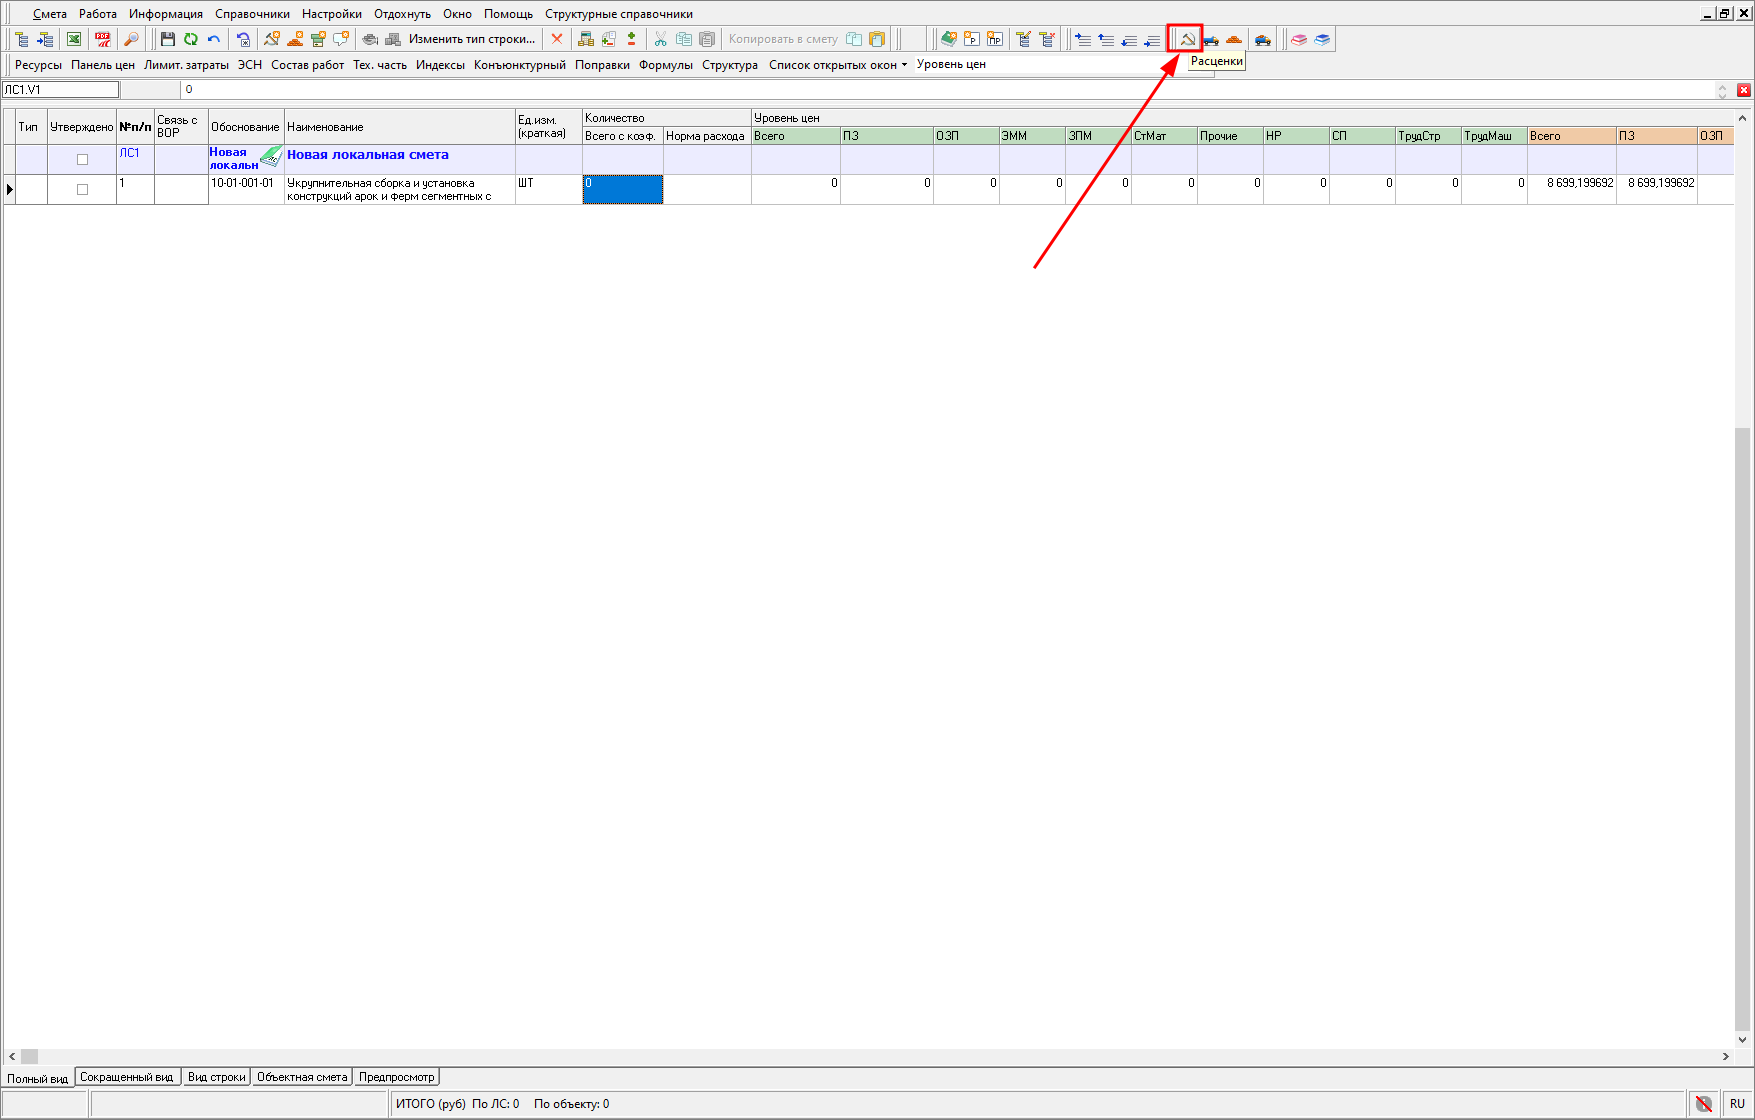1755x1120 pixels.
Task: Click the PDF export icon
Action: 102,39
